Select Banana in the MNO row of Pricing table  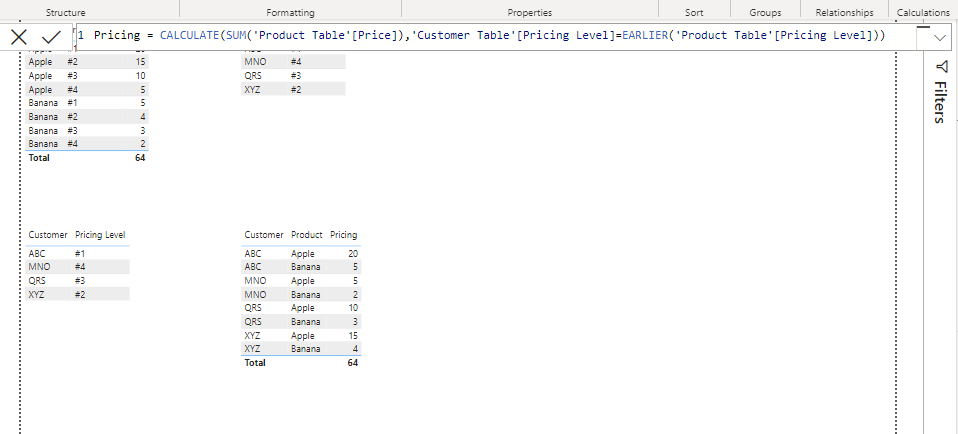[305, 294]
